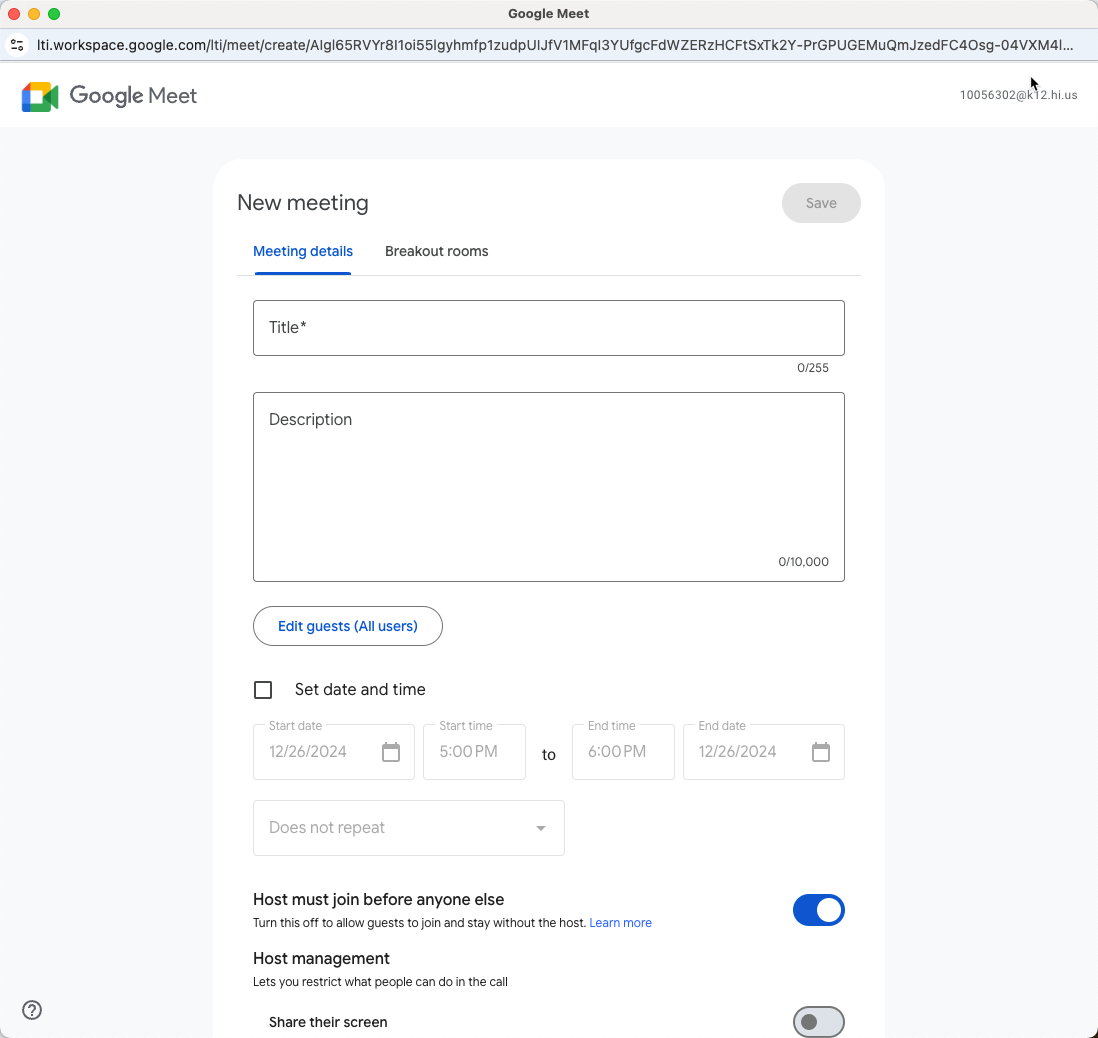Click the account email 10056302@k12.hi.us
This screenshot has height=1038, width=1098.
1018,95
